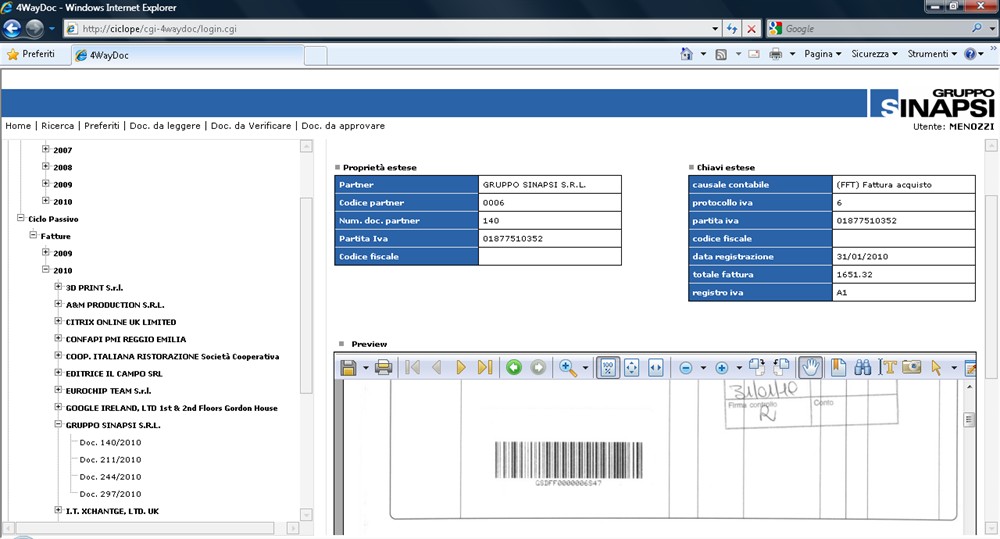Open Preferiti favorites button in browser

(31, 54)
